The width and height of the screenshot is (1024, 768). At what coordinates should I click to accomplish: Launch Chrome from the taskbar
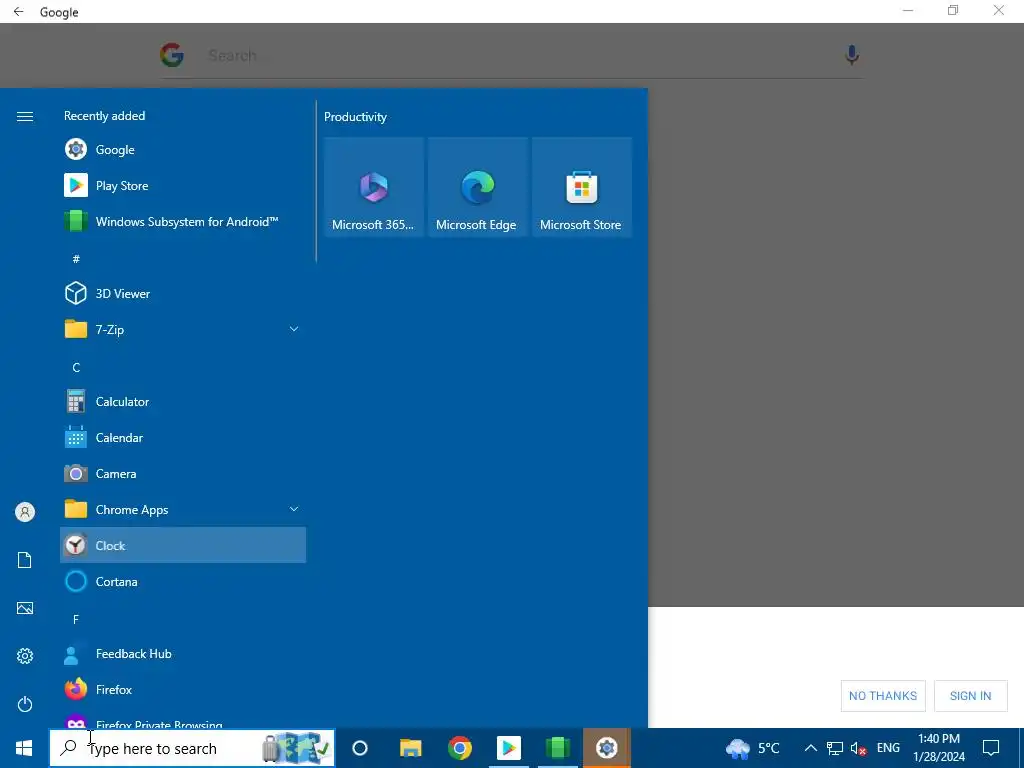[460, 748]
